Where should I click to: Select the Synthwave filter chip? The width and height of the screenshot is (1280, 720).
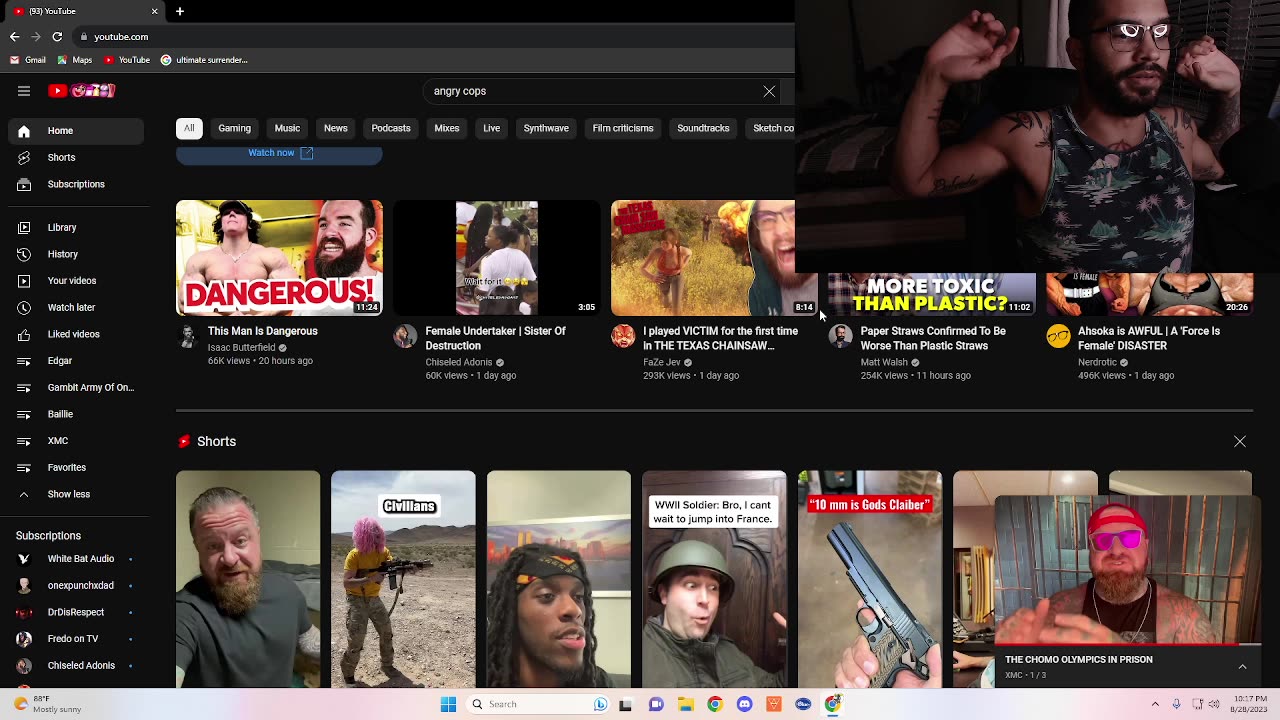pos(546,128)
